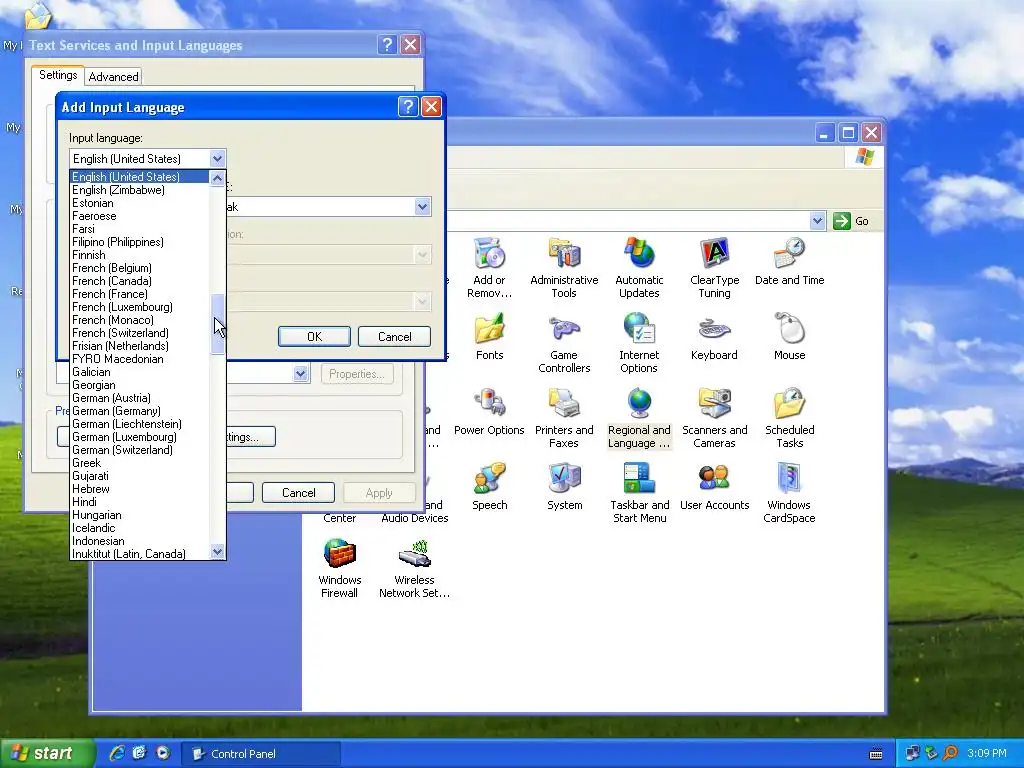The height and width of the screenshot is (768, 1024).
Task: Click the help button in Add Input Language
Action: point(408,106)
